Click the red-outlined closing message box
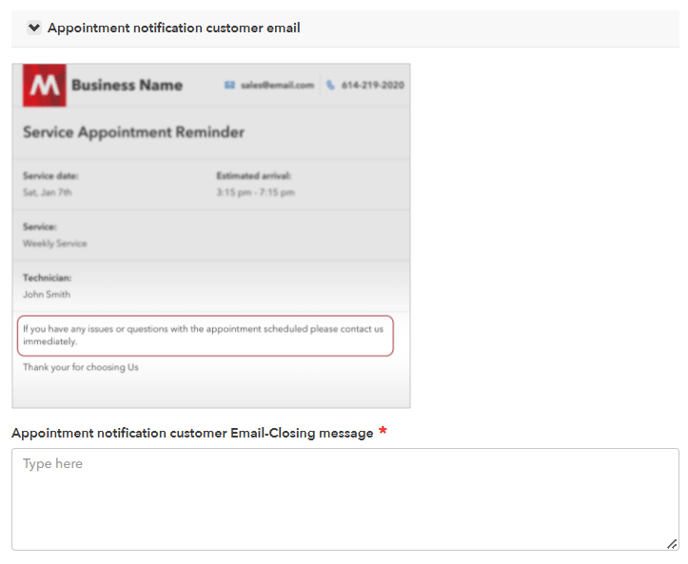Image resolution: width=688 pixels, height=564 pixels. click(204, 335)
